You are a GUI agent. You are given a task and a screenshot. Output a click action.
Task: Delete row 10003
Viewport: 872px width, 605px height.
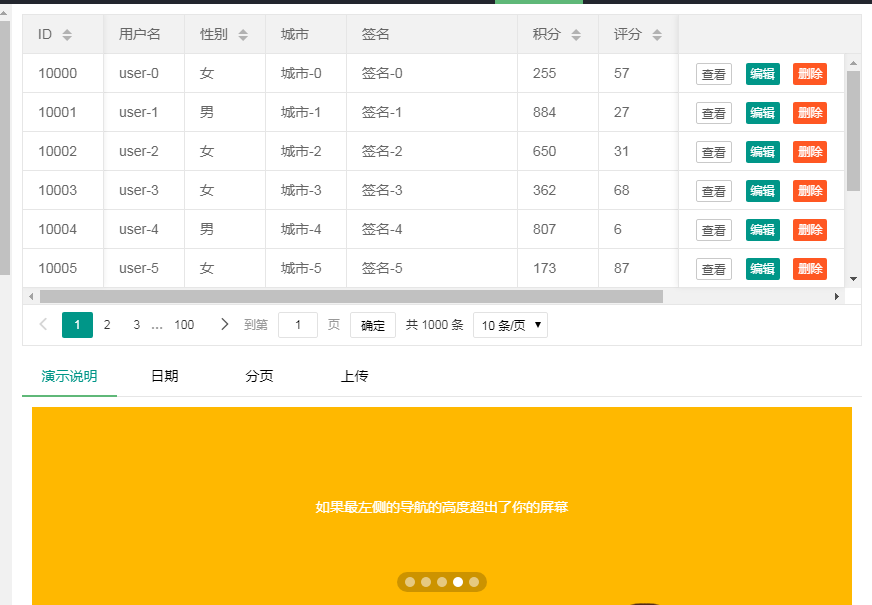coord(810,191)
